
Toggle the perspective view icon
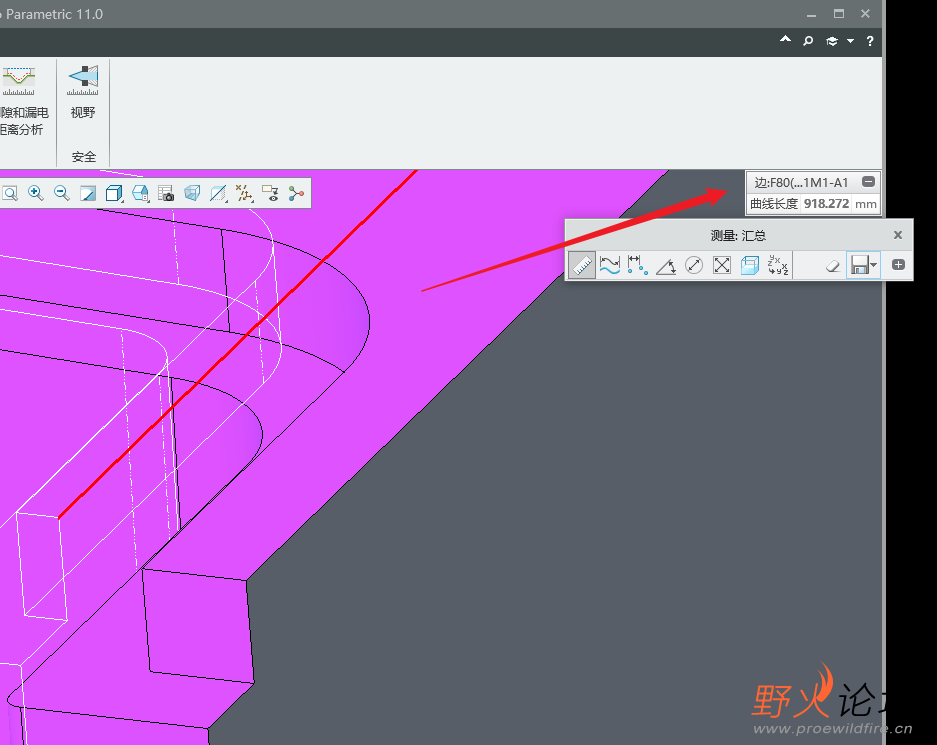(192, 193)
